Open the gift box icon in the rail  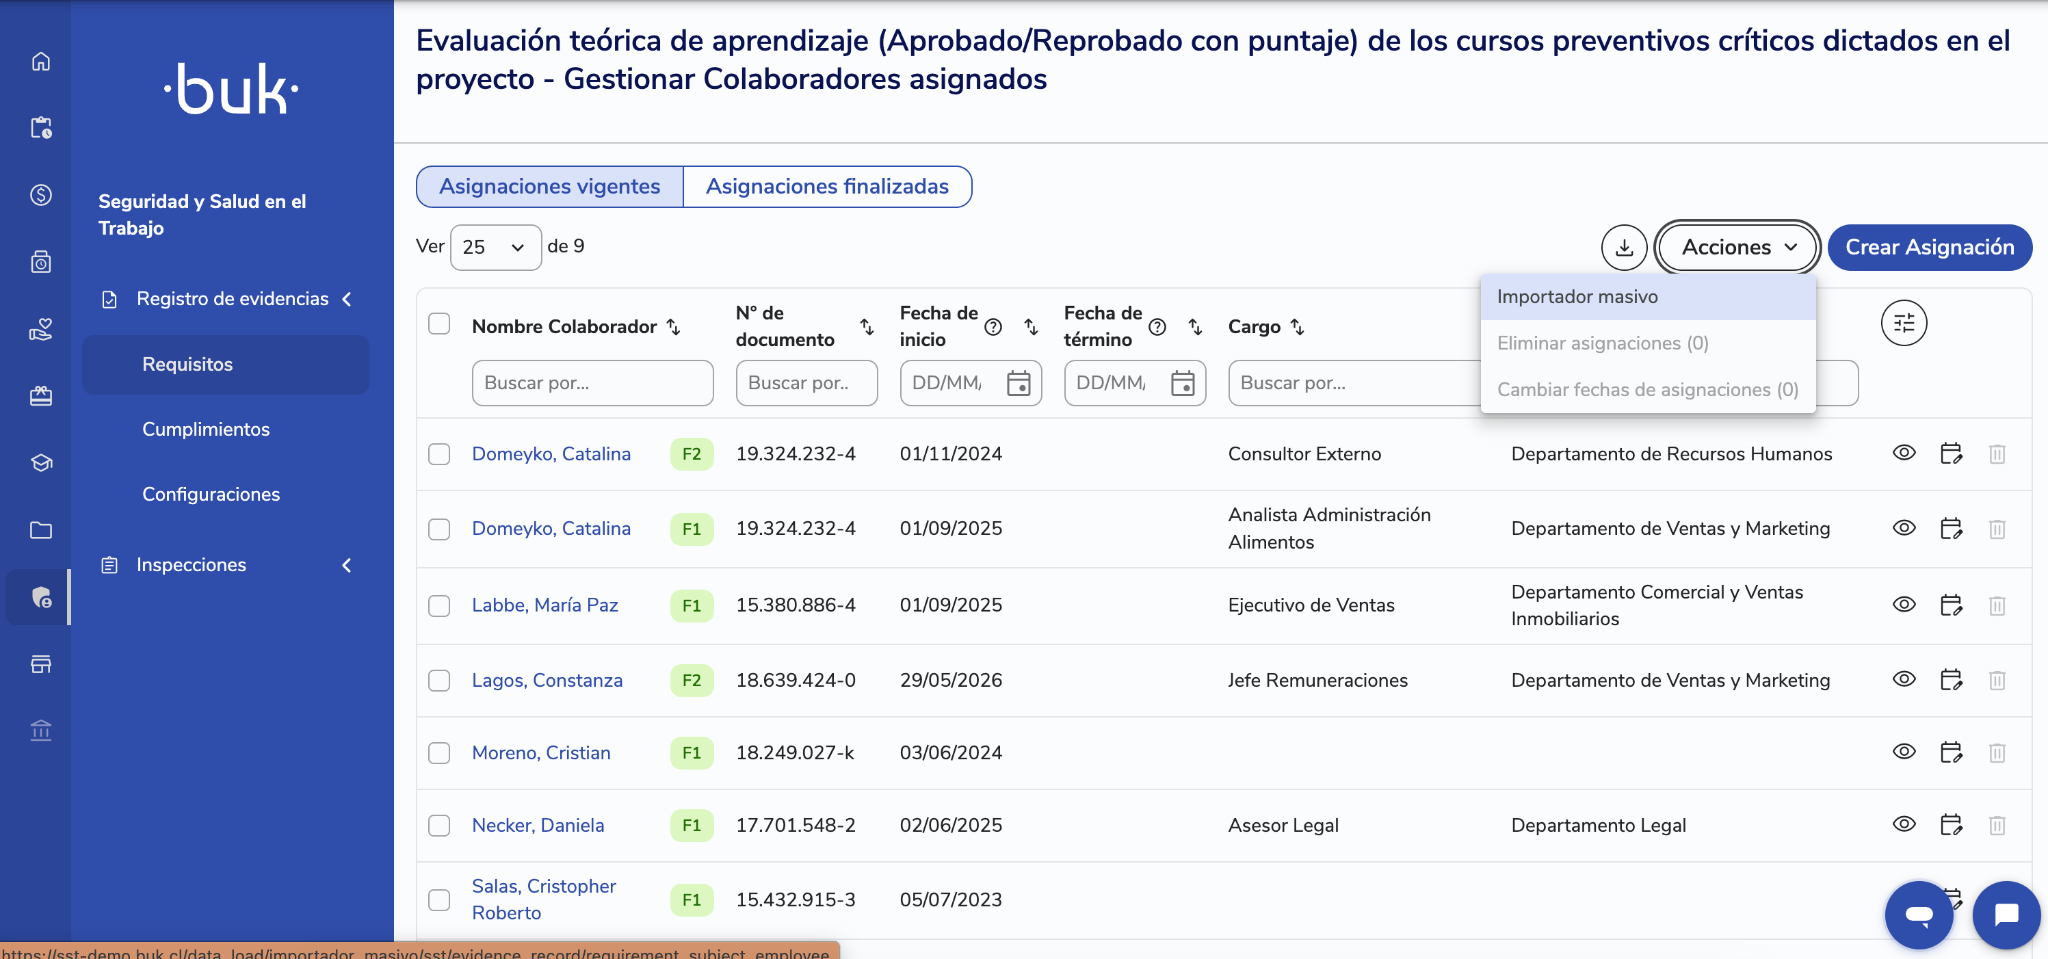pos(41,396)
